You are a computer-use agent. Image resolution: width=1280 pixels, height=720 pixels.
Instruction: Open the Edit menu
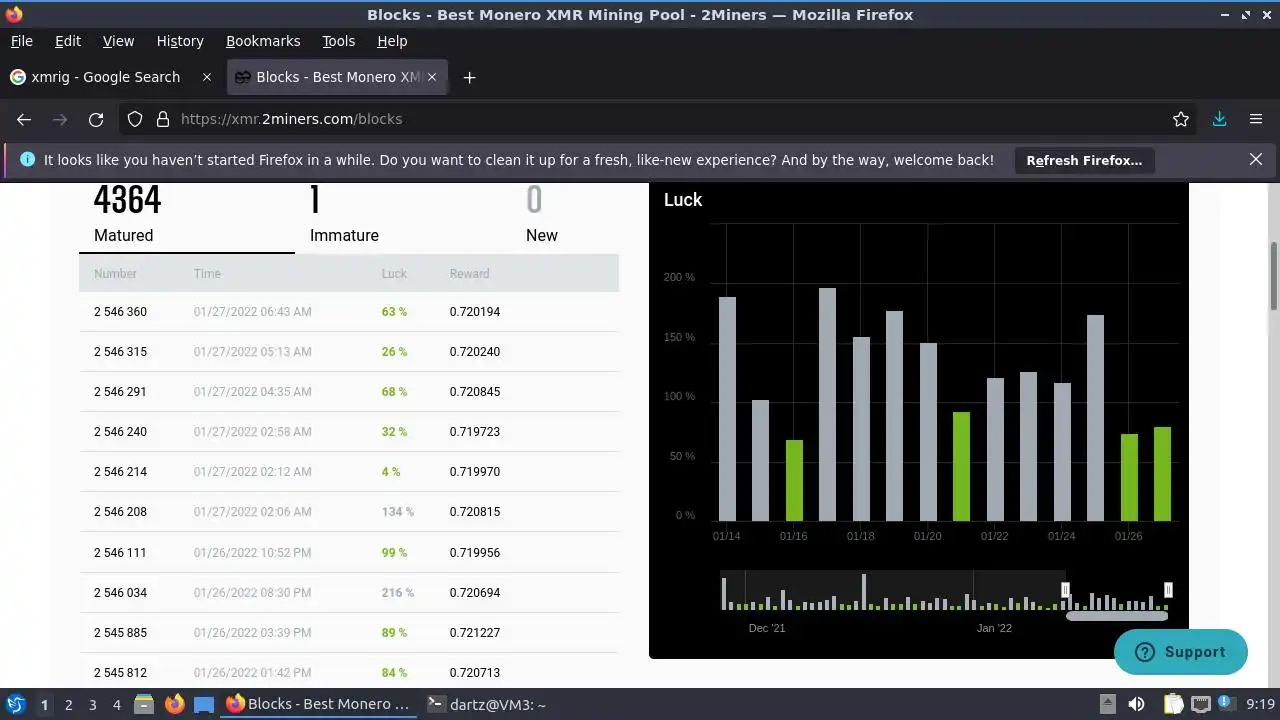click(x=68, y=41)
